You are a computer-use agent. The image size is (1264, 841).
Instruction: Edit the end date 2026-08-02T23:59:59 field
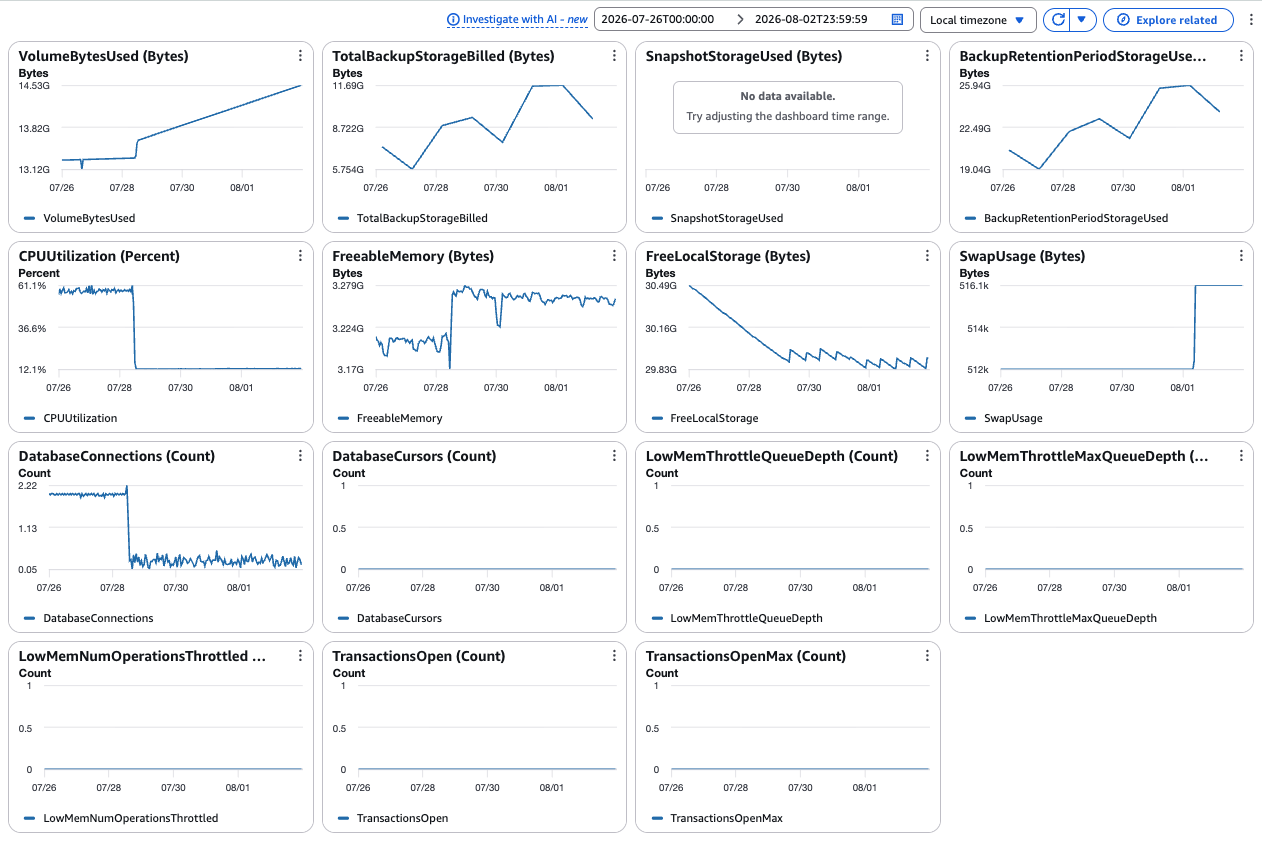click(x=811, y=19)
